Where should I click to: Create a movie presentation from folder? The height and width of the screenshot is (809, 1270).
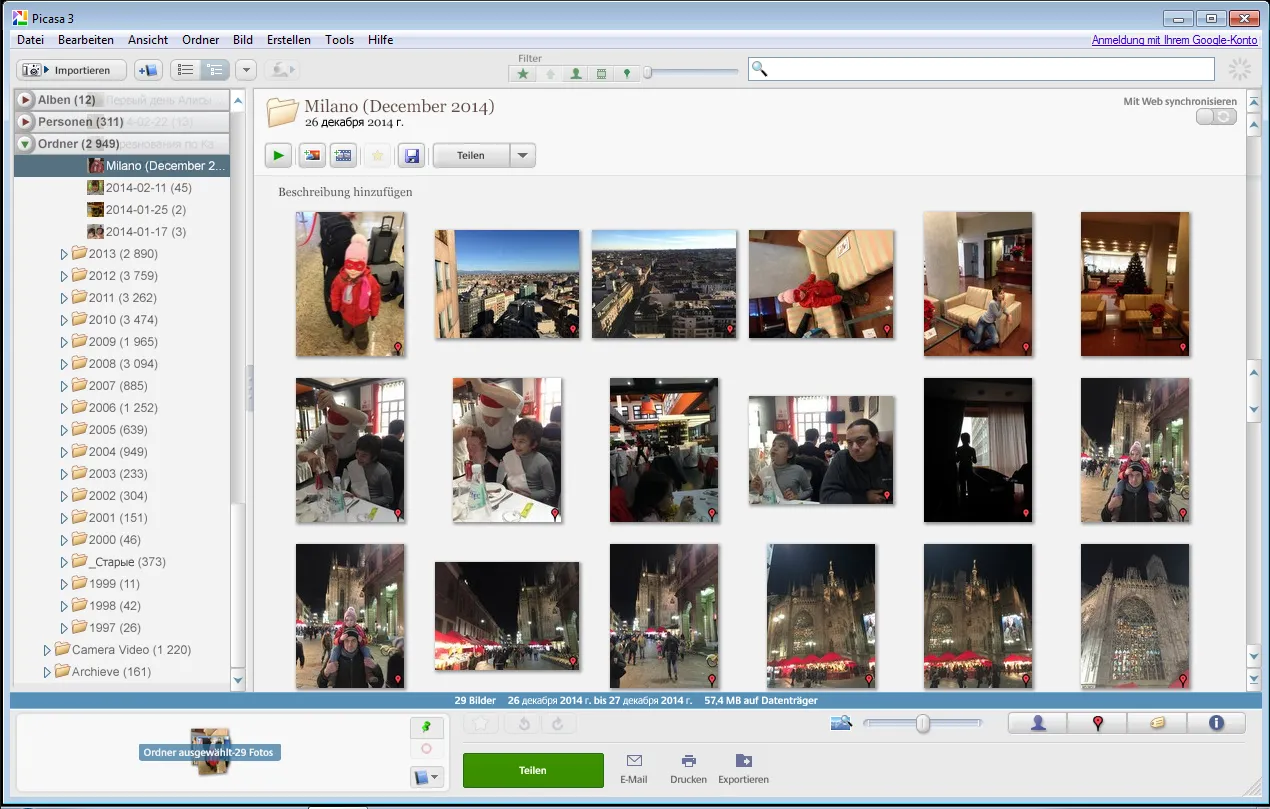(x=344, y=155)
